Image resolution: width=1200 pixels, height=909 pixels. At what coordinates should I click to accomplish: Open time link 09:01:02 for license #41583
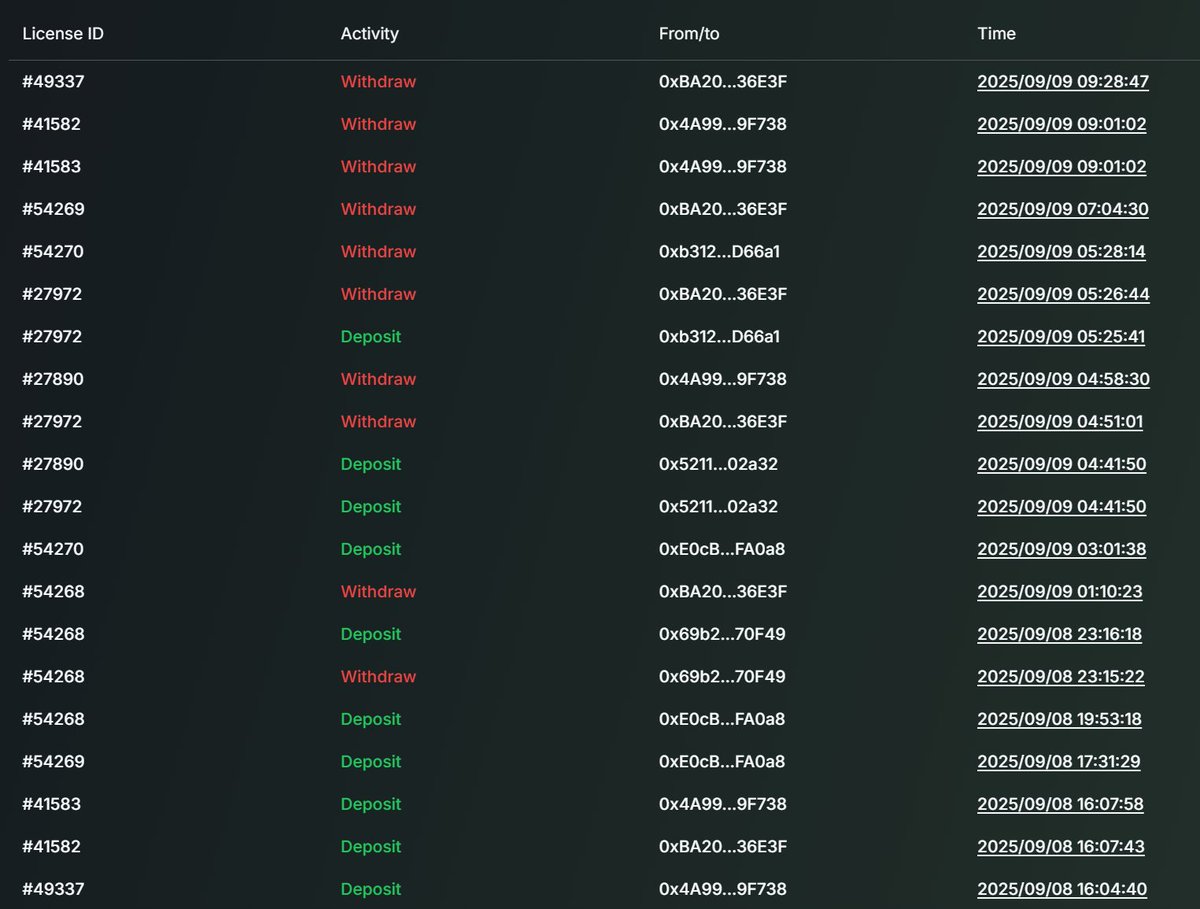[1062, 167]
